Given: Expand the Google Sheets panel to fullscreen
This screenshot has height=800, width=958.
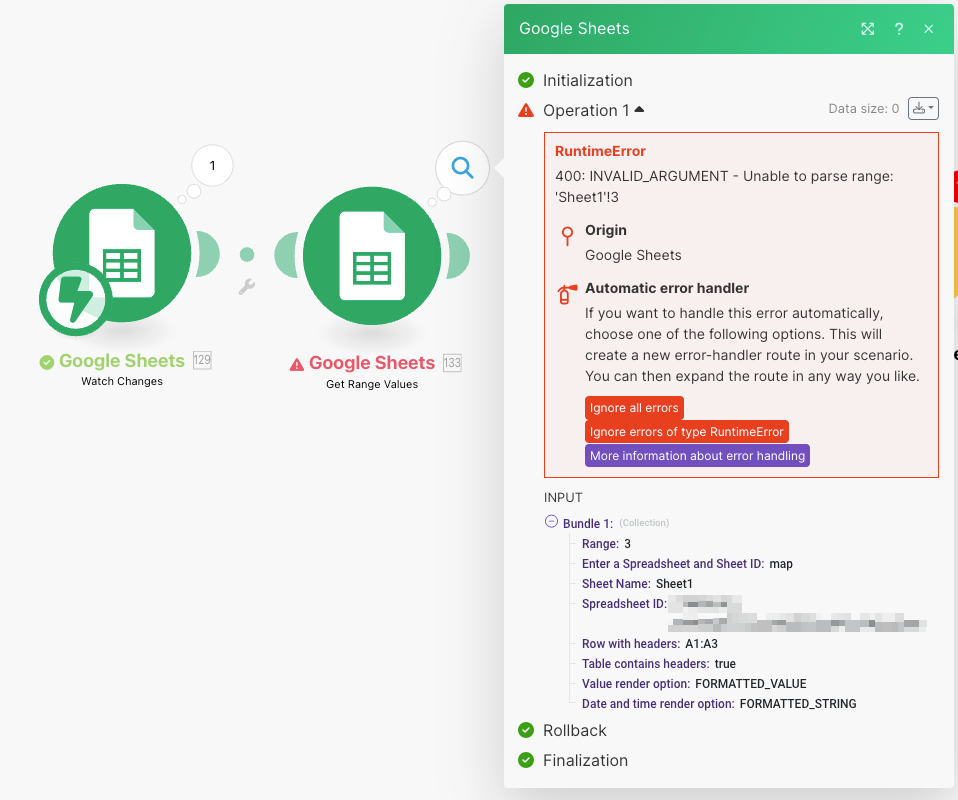Looking at the screenshot, I should pyautogui.click(x=867, y=29).
